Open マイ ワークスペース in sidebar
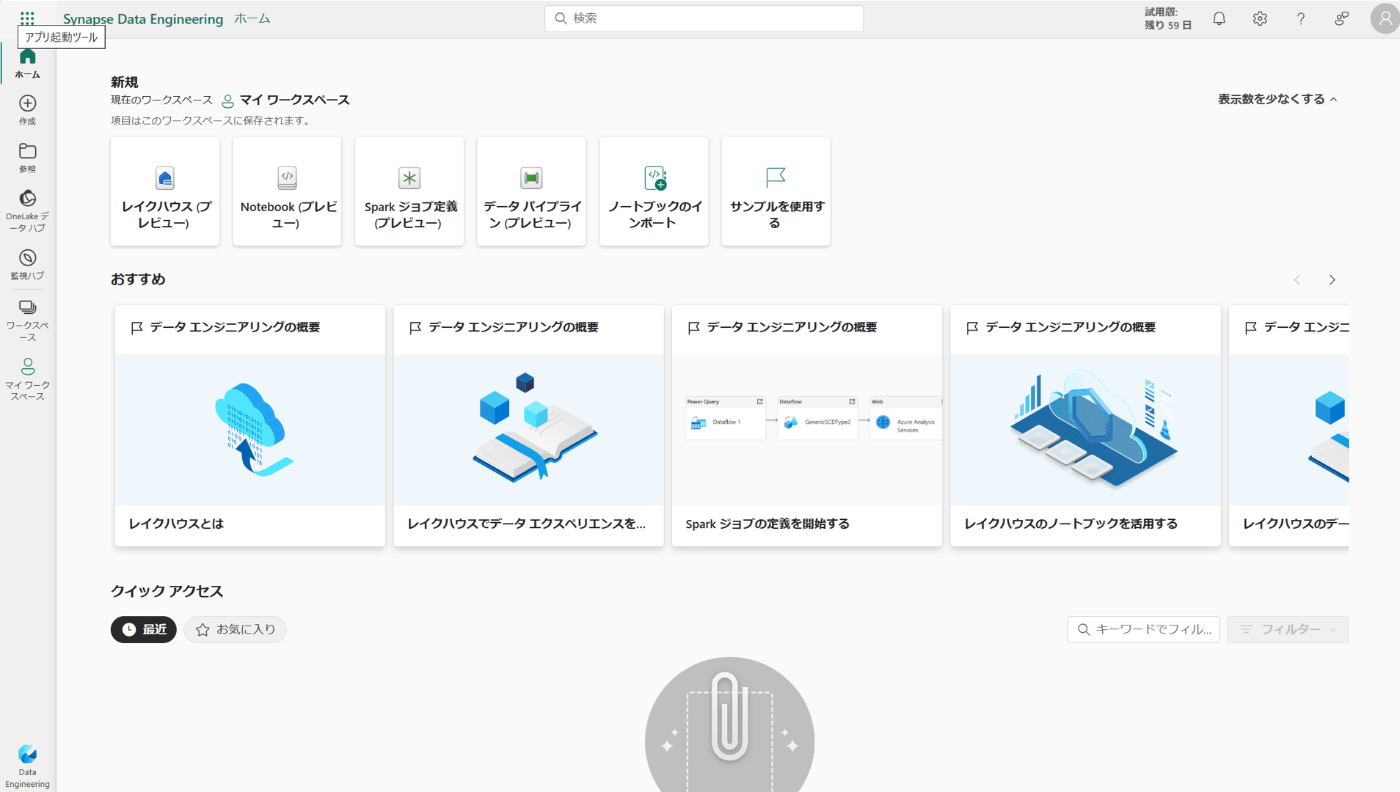Viewport: 1400px width, 792px height. (28, 379)
